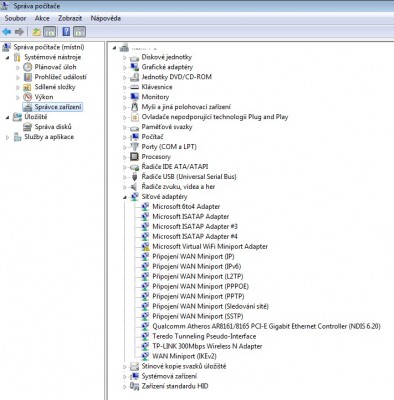394x400 pixels.
Task: Click the Back arrow toolbar icon
Action: tap(7, 32)
